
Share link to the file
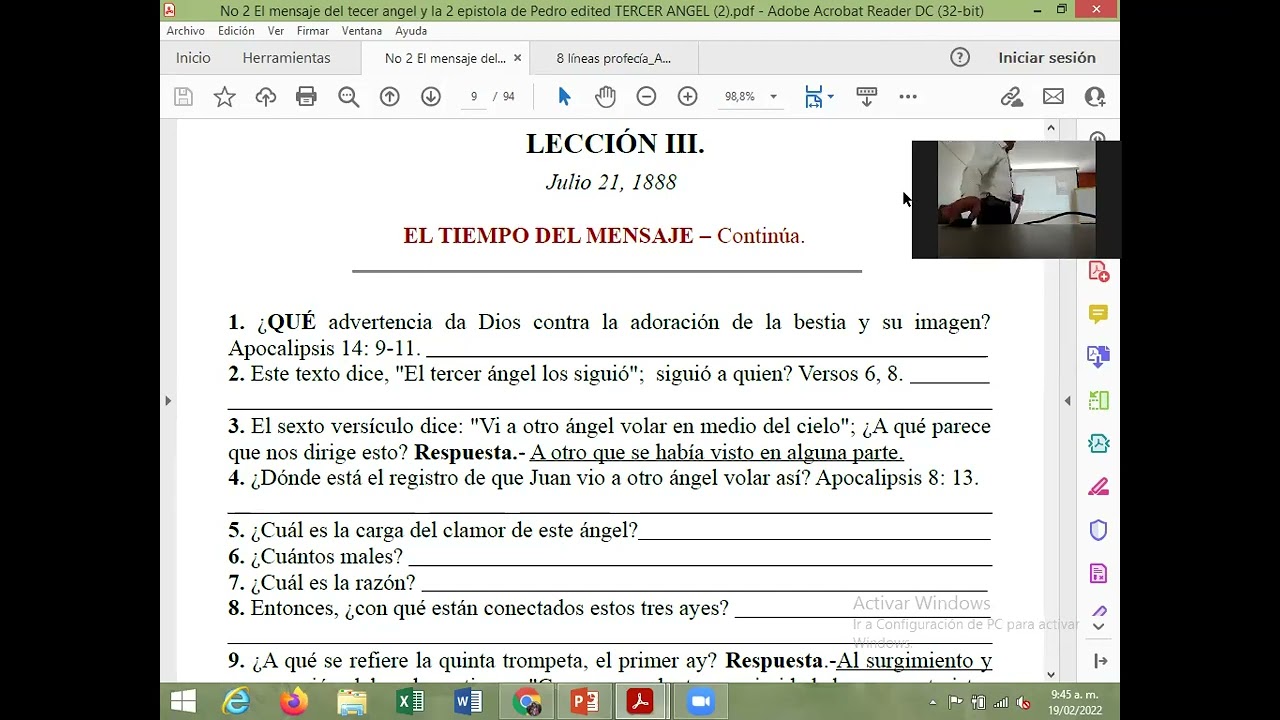1012,97
